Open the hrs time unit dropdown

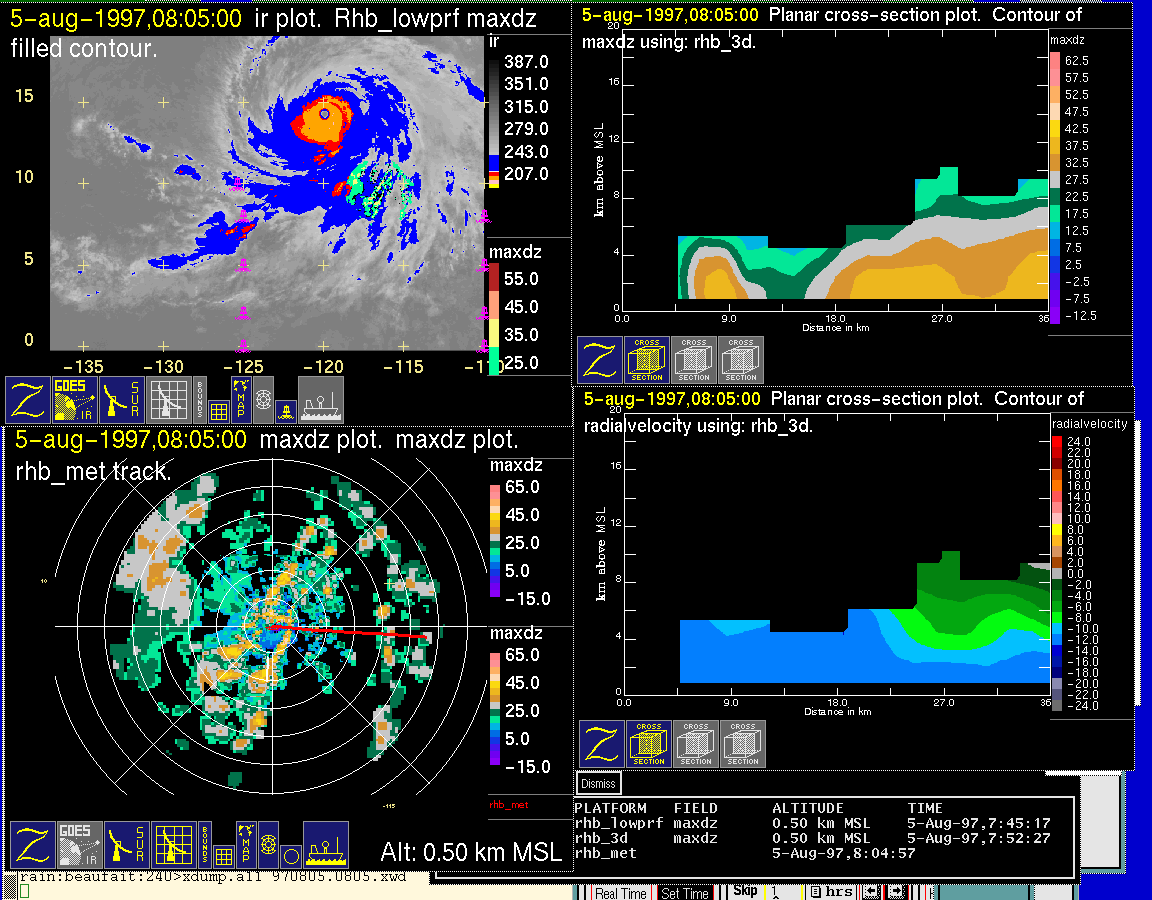pos(831,891)
